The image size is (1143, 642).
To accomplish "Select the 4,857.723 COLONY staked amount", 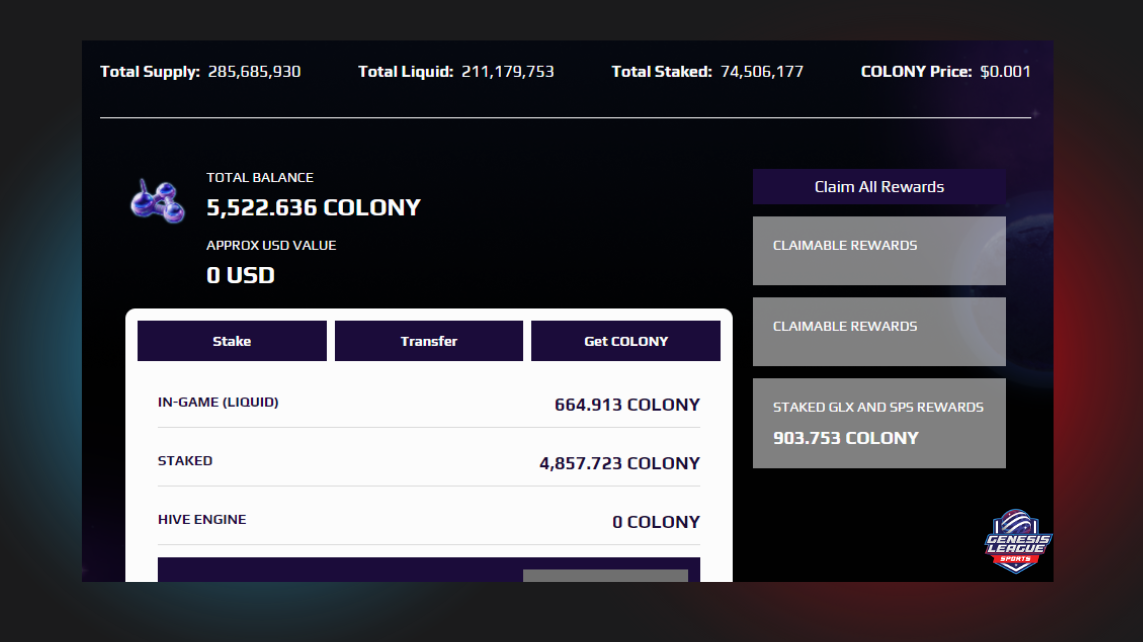I will 620,463.
